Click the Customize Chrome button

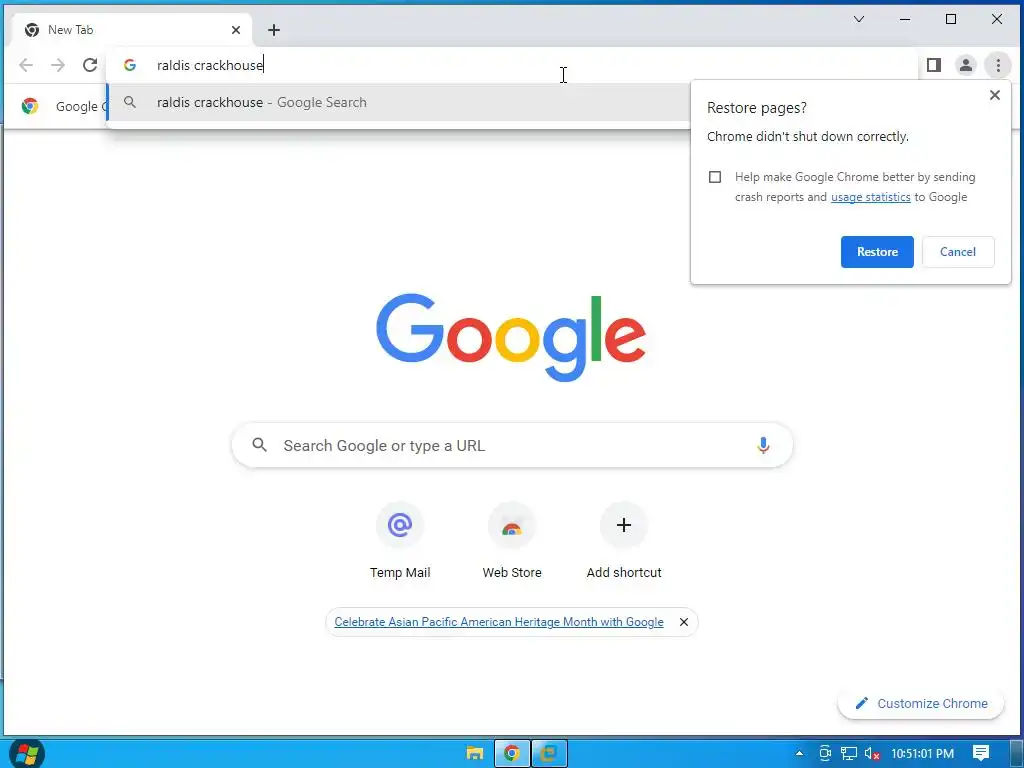pyautogui.click(x=921, y=704)
